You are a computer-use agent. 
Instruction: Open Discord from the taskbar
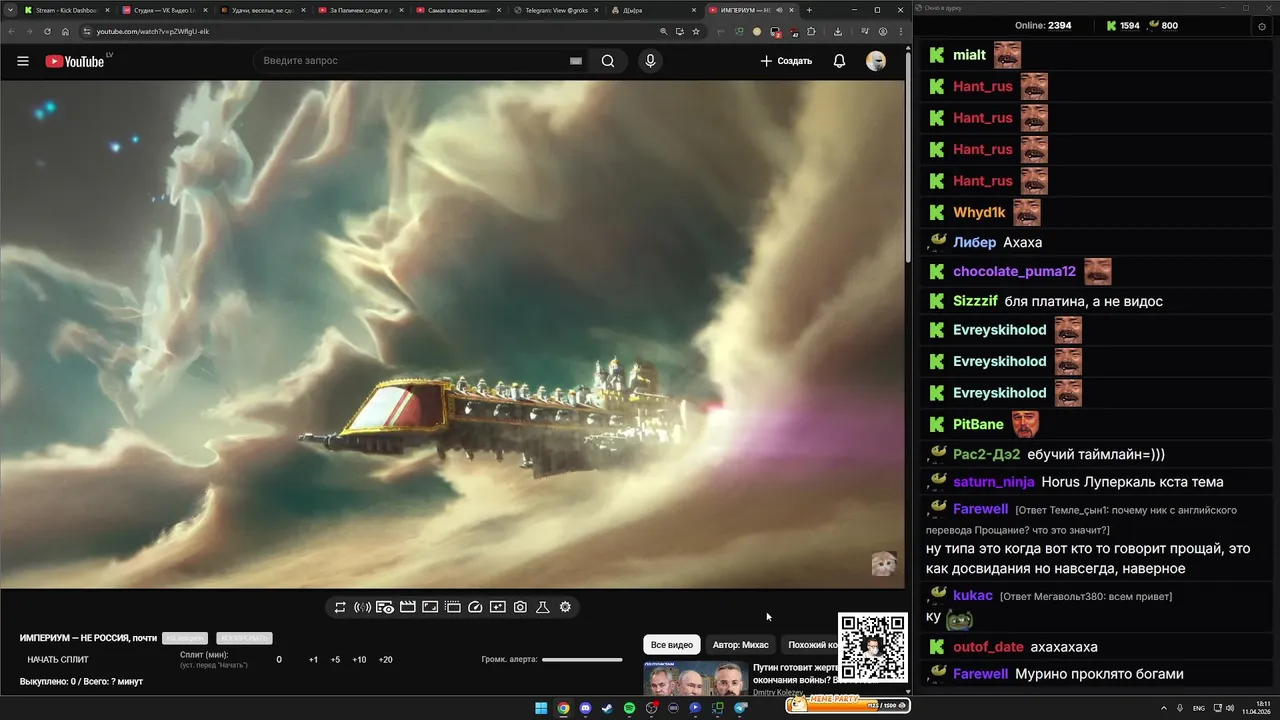click(585, 708)
